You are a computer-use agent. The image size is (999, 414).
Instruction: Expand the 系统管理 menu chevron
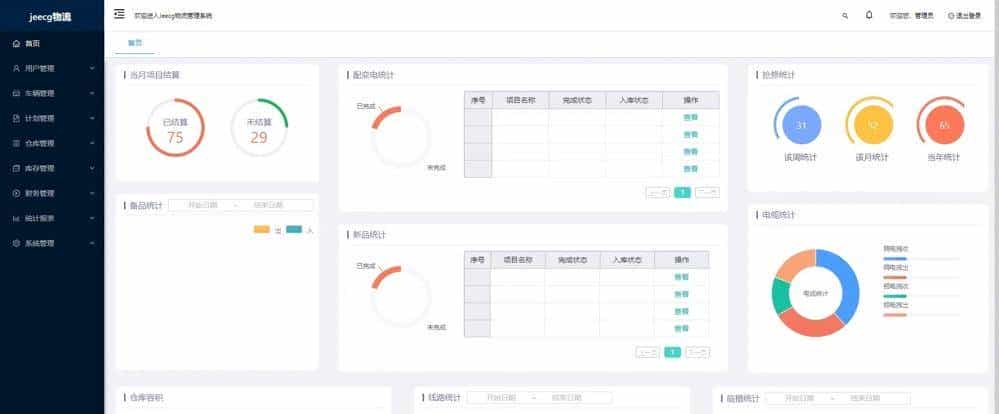tap(92, 243)
